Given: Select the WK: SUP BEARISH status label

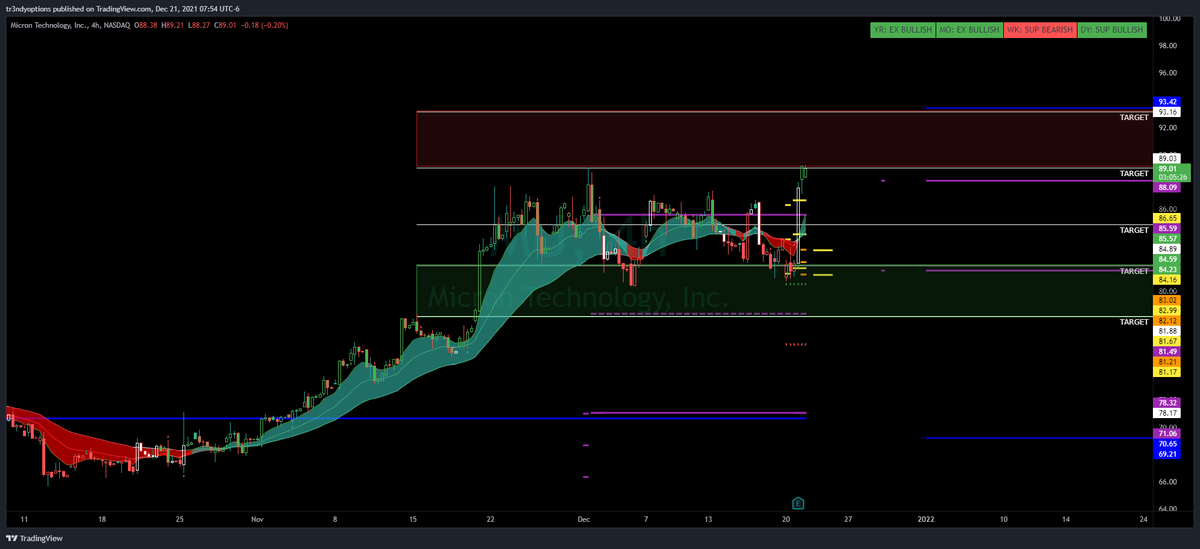Looking at the screenshot, I should point(1039,30).
